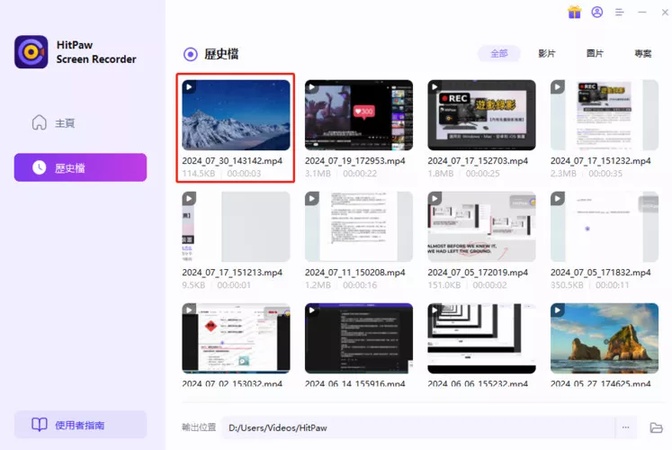Open the user account profile icon
Screen dimensions: 672x450
click(597, 12)
